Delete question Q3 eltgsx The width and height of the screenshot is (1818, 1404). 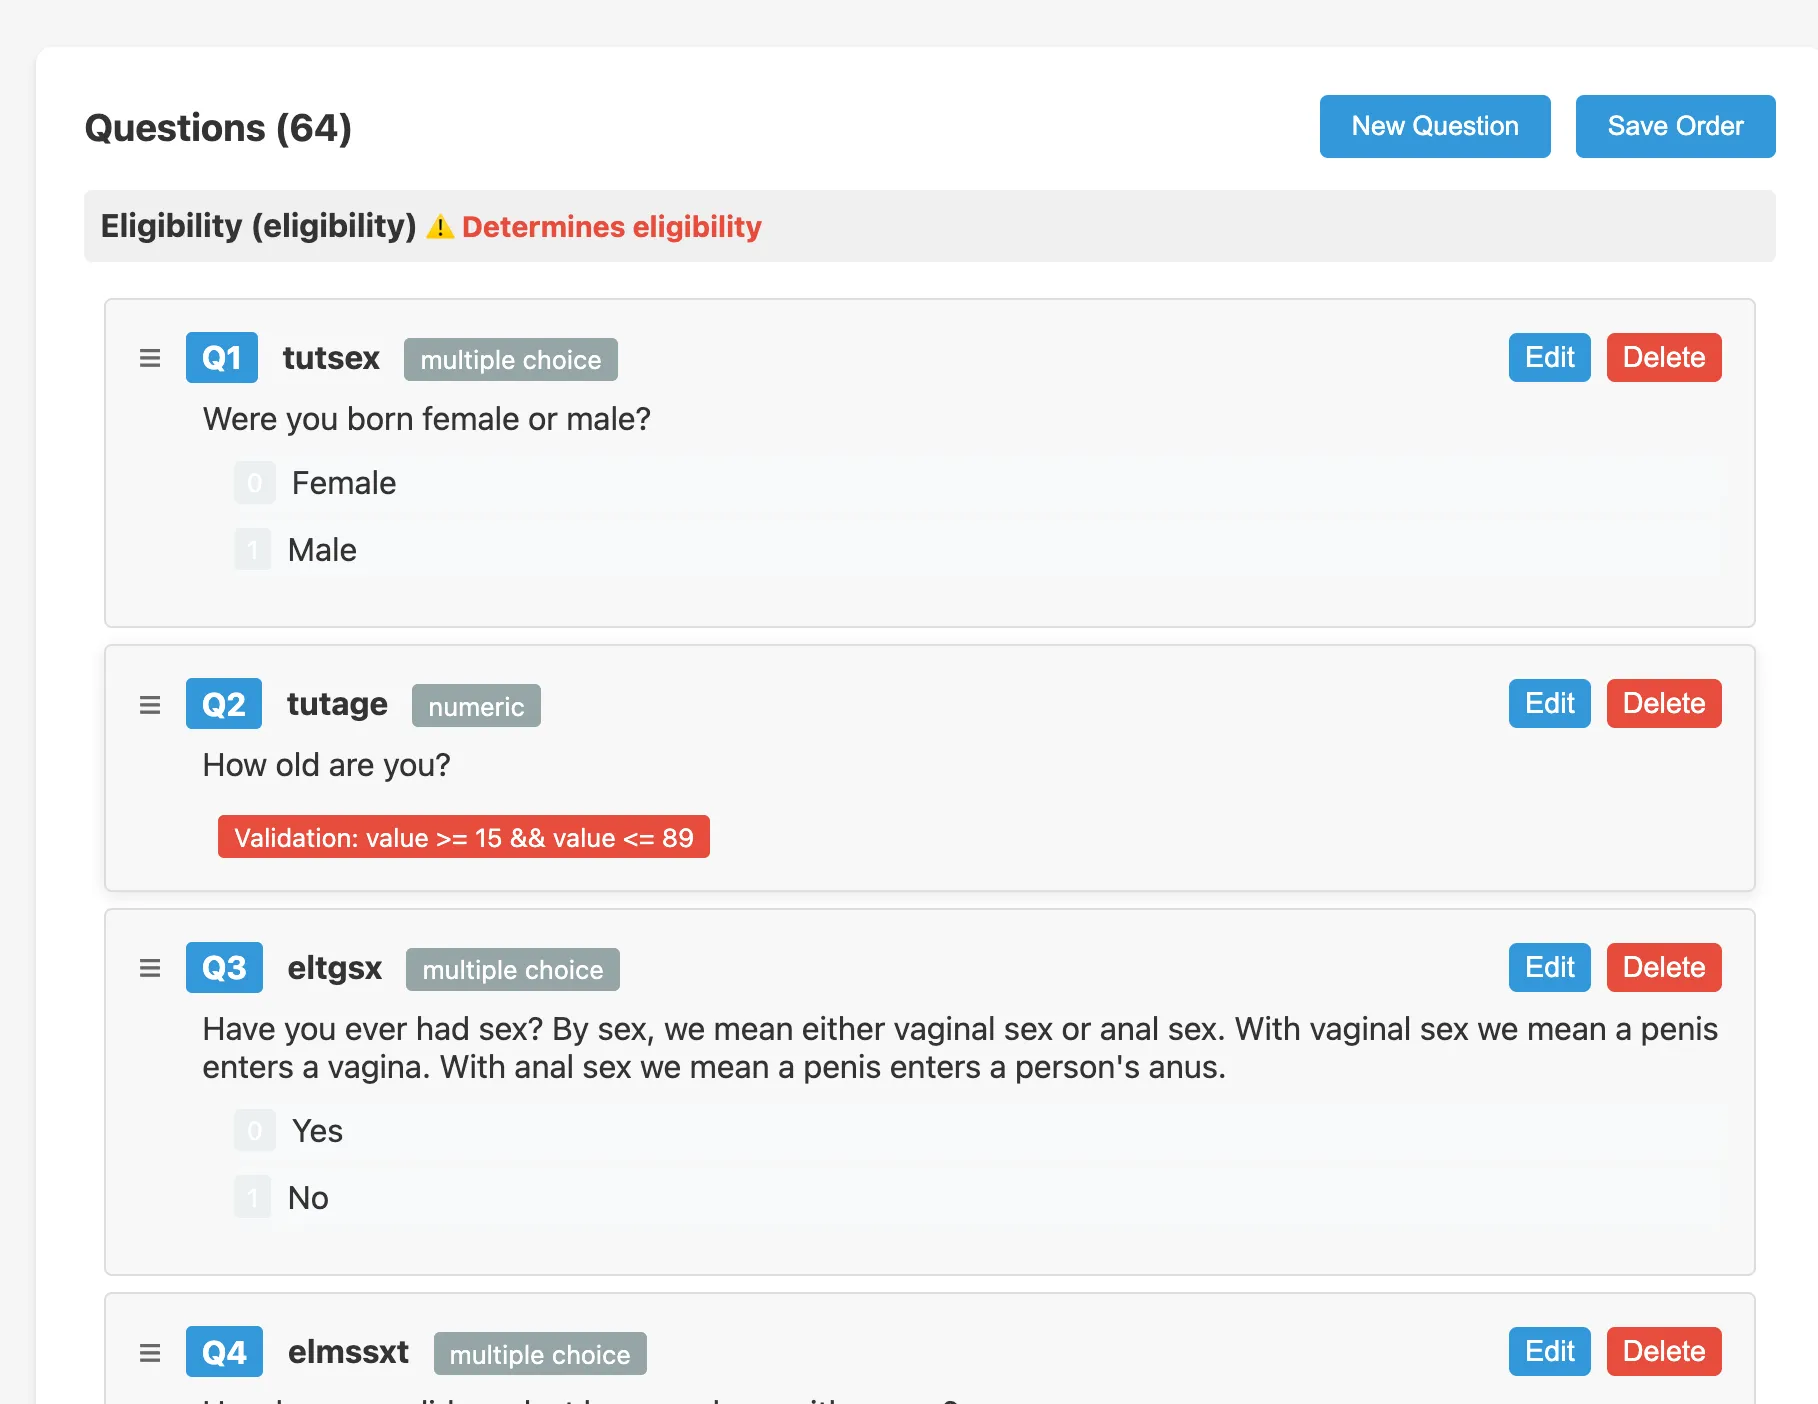[1664, 967]
